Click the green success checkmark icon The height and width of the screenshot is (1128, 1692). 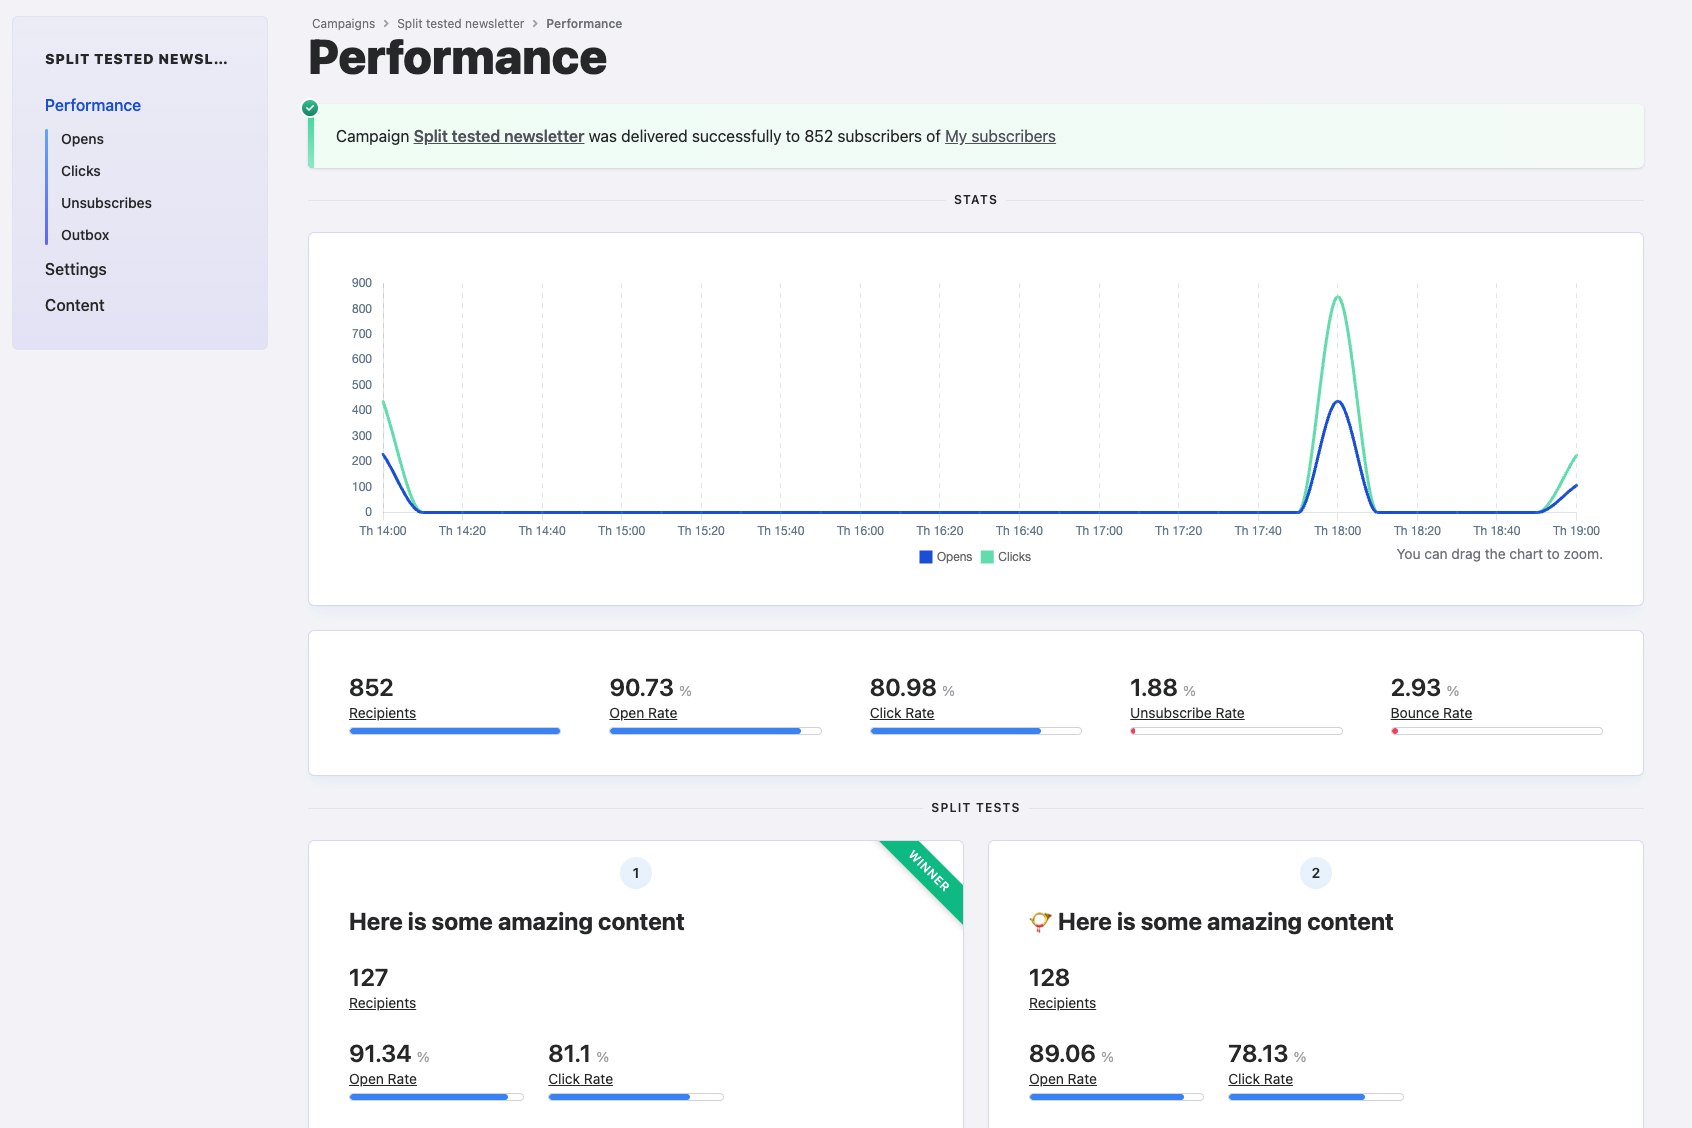point(310,108)
